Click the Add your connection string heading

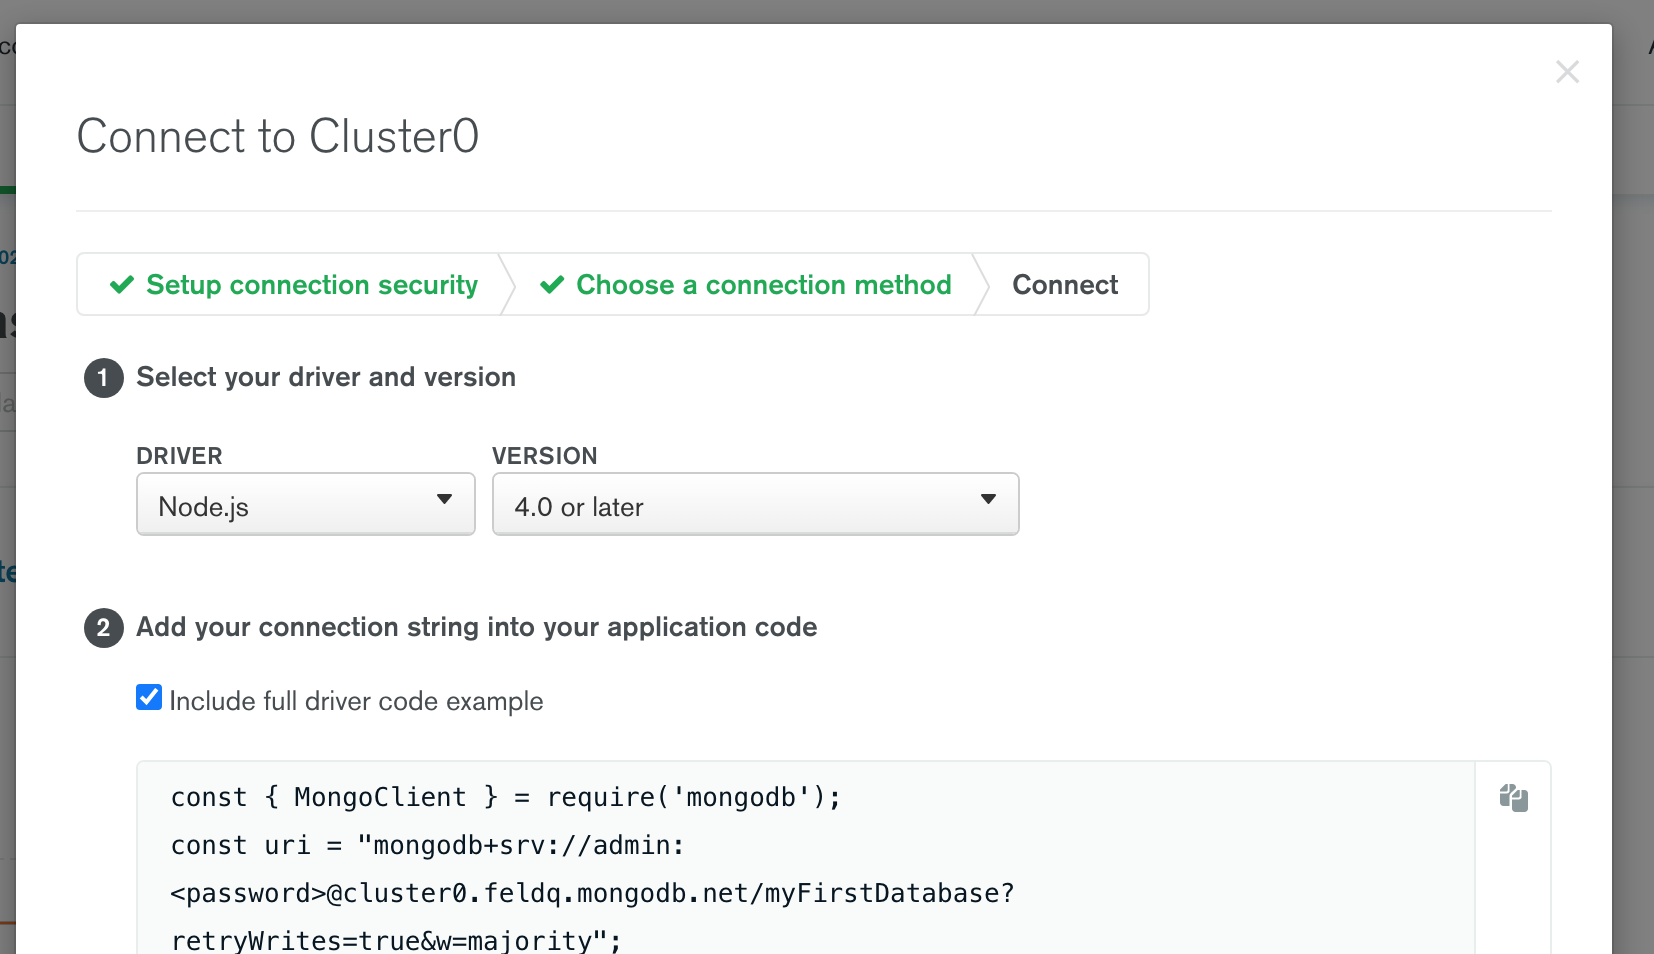point(477,627)
